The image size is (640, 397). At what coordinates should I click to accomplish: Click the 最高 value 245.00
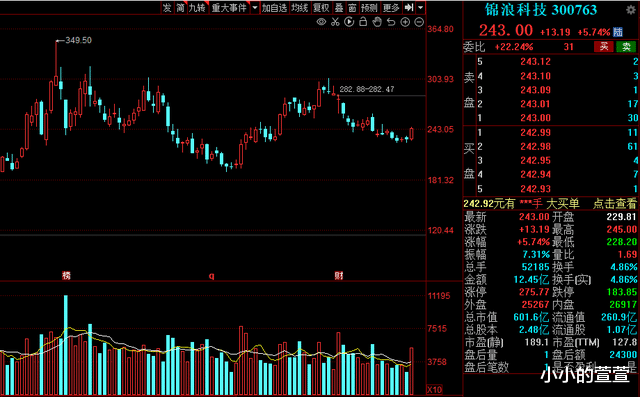coord(621,229)
